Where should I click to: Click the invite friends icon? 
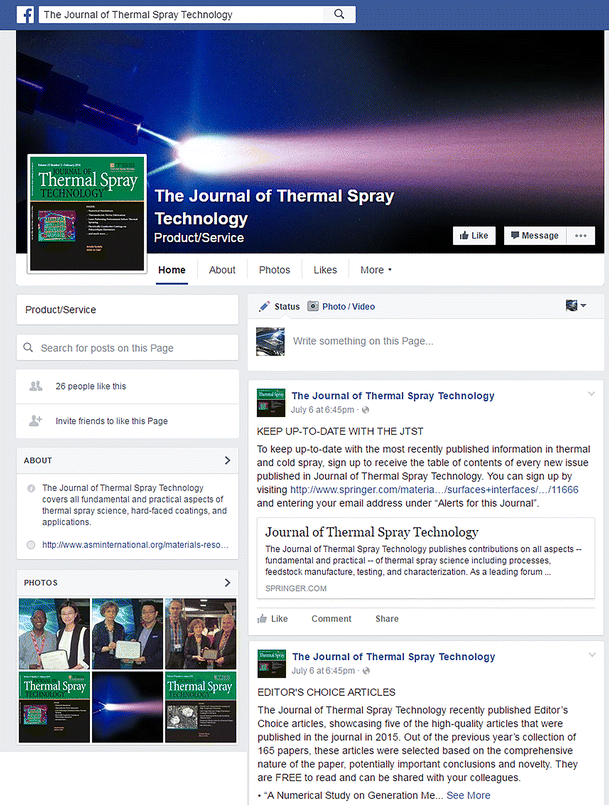tap(35, 420)
